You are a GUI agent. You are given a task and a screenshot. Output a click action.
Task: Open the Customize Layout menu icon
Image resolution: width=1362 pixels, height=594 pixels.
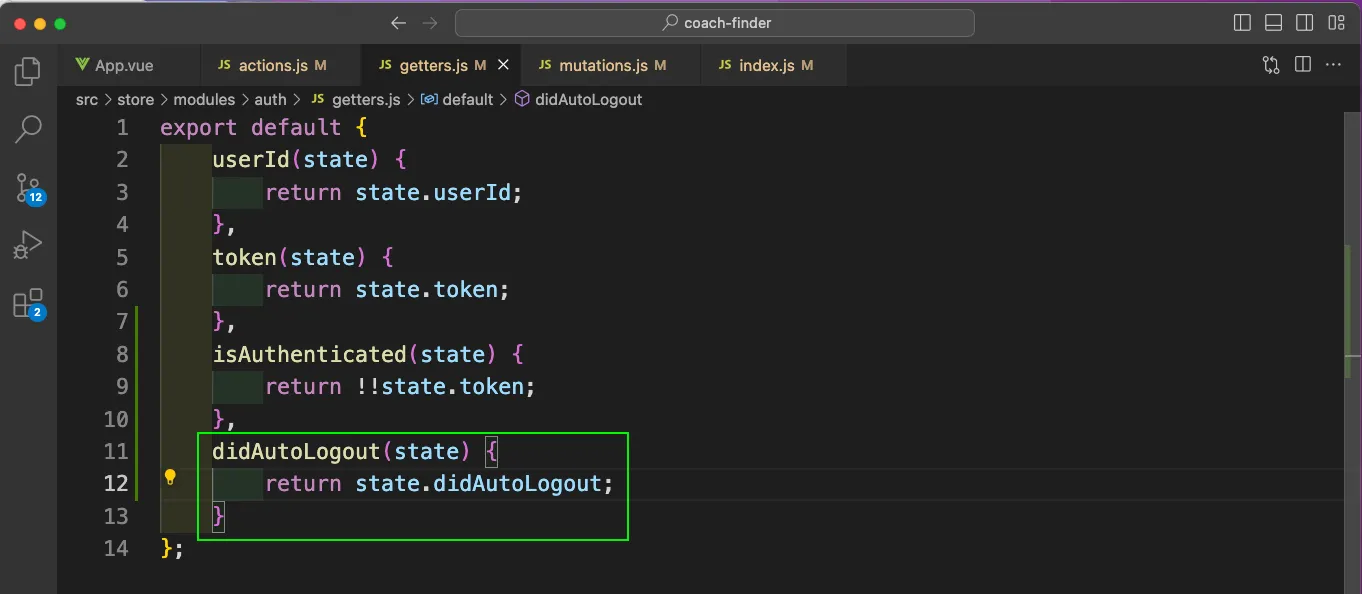(1336, 23)
